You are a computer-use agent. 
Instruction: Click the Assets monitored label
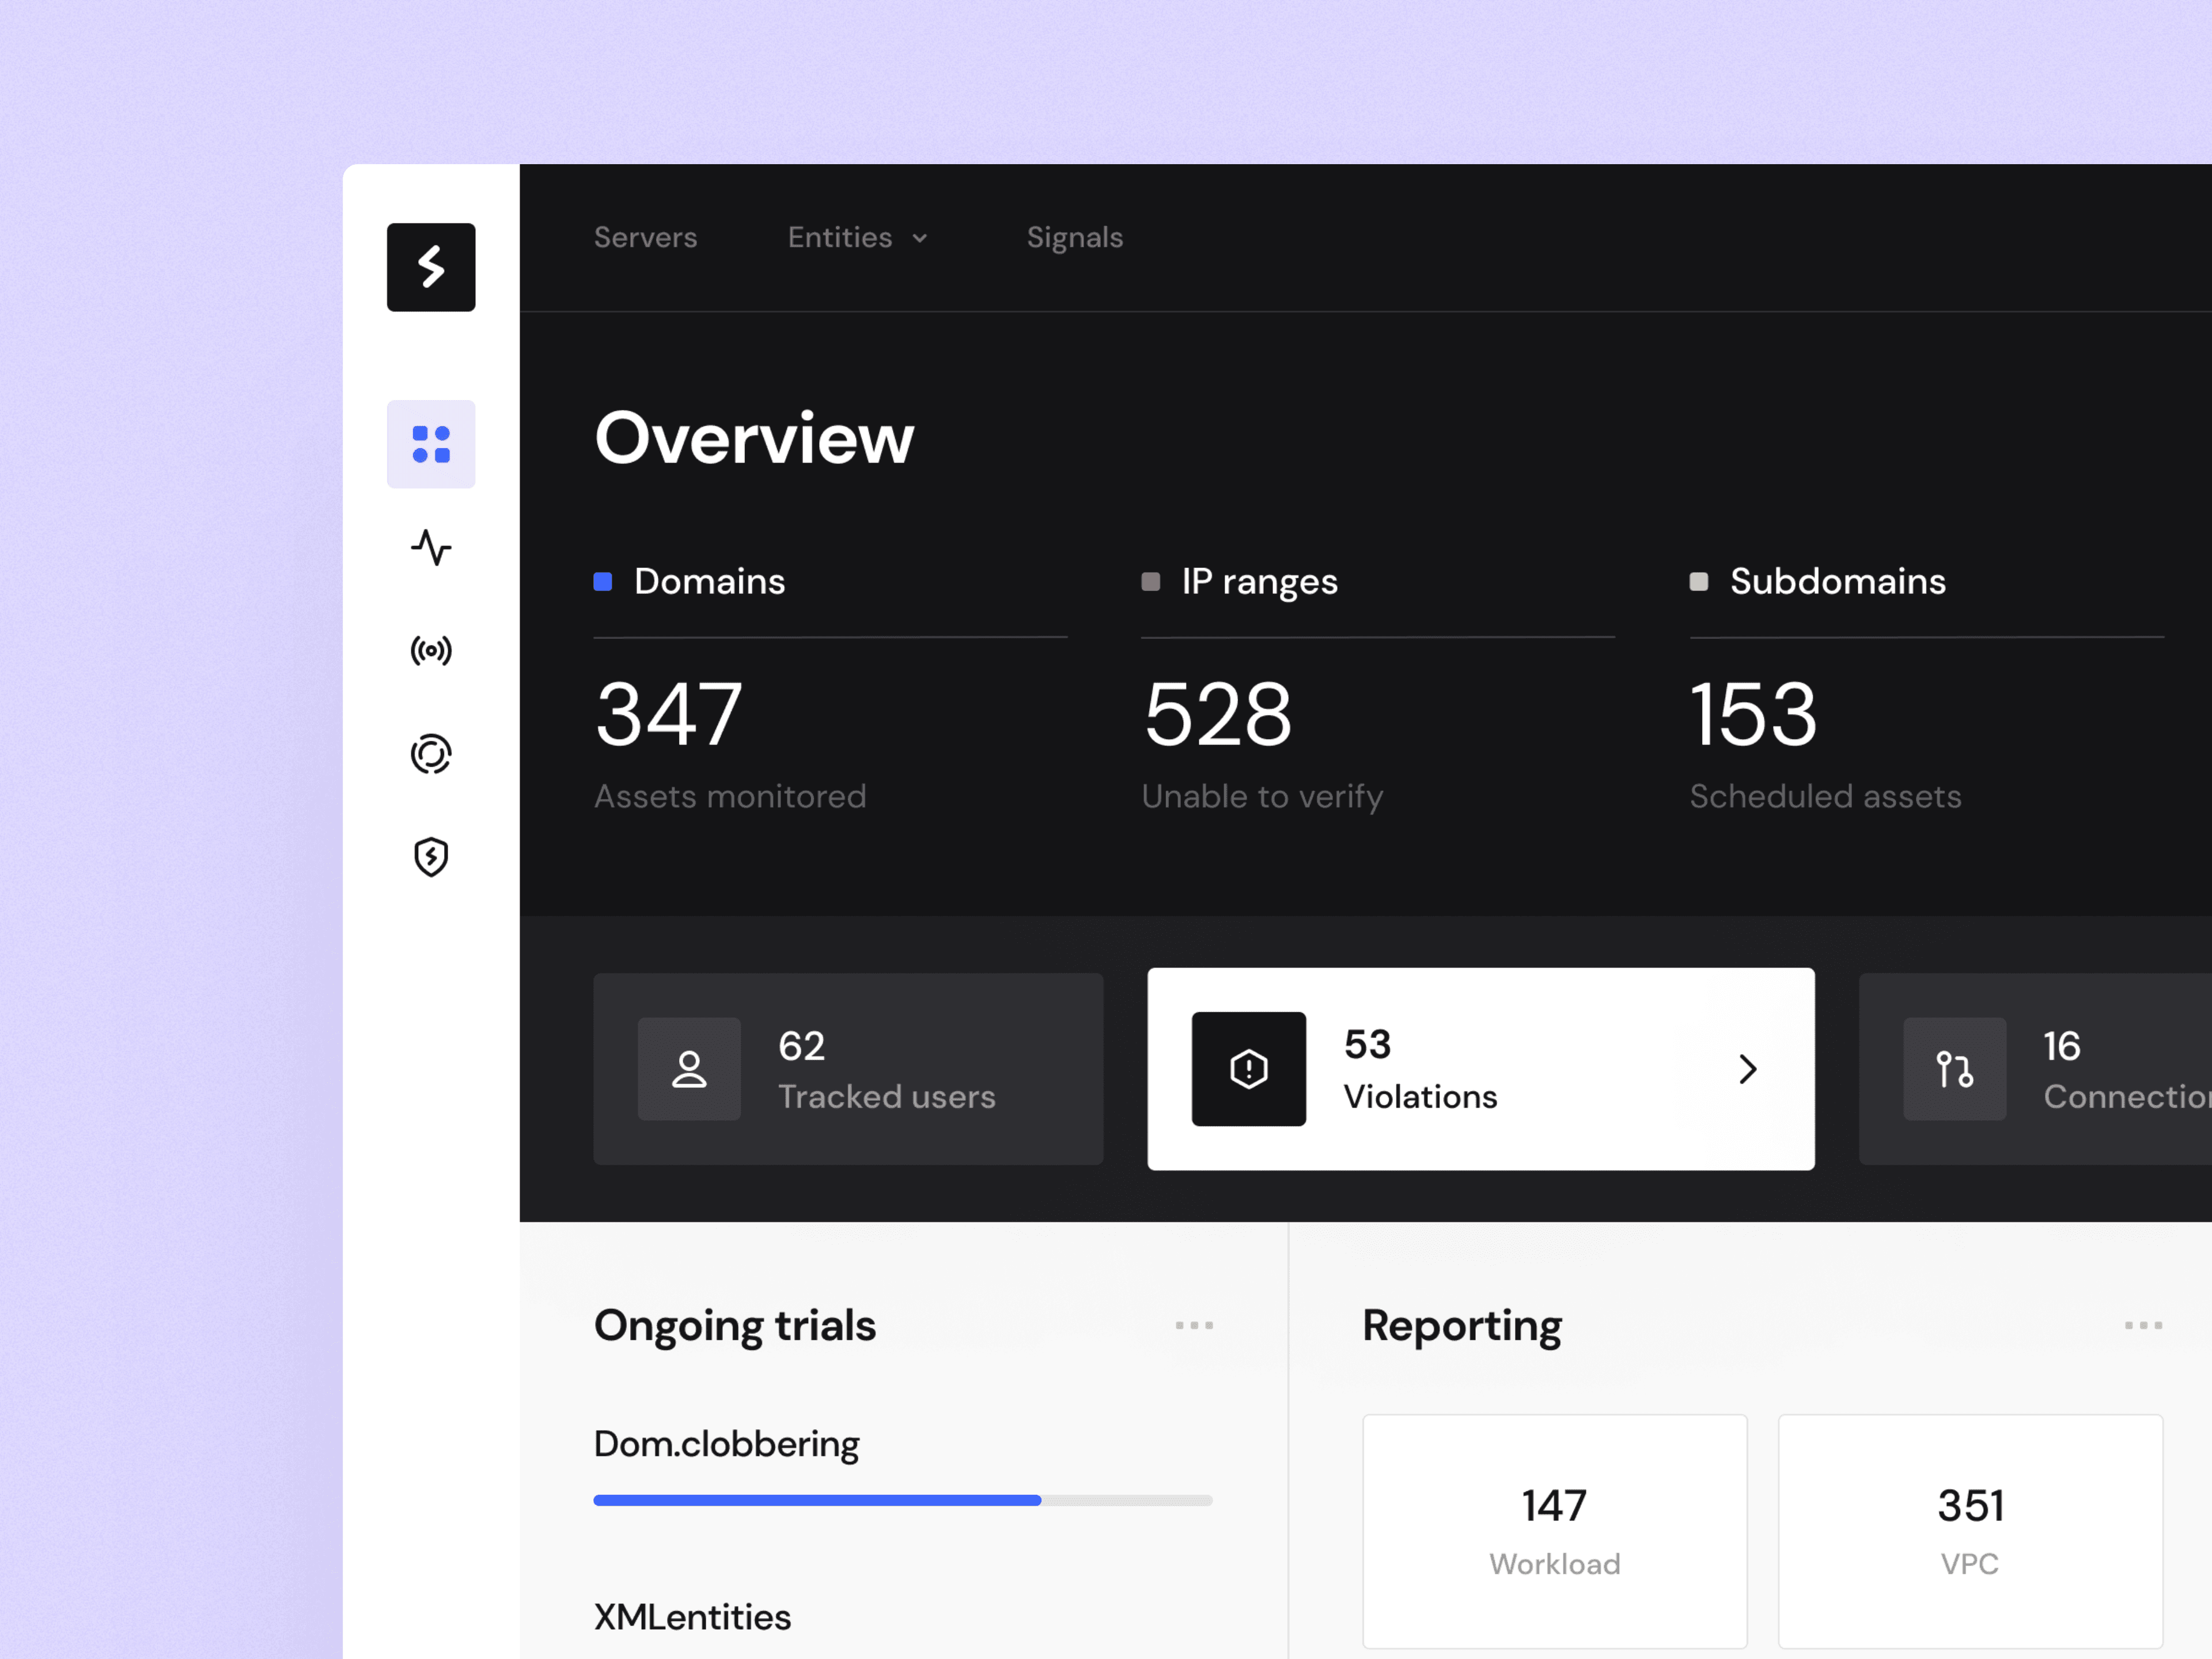[730, 796]
